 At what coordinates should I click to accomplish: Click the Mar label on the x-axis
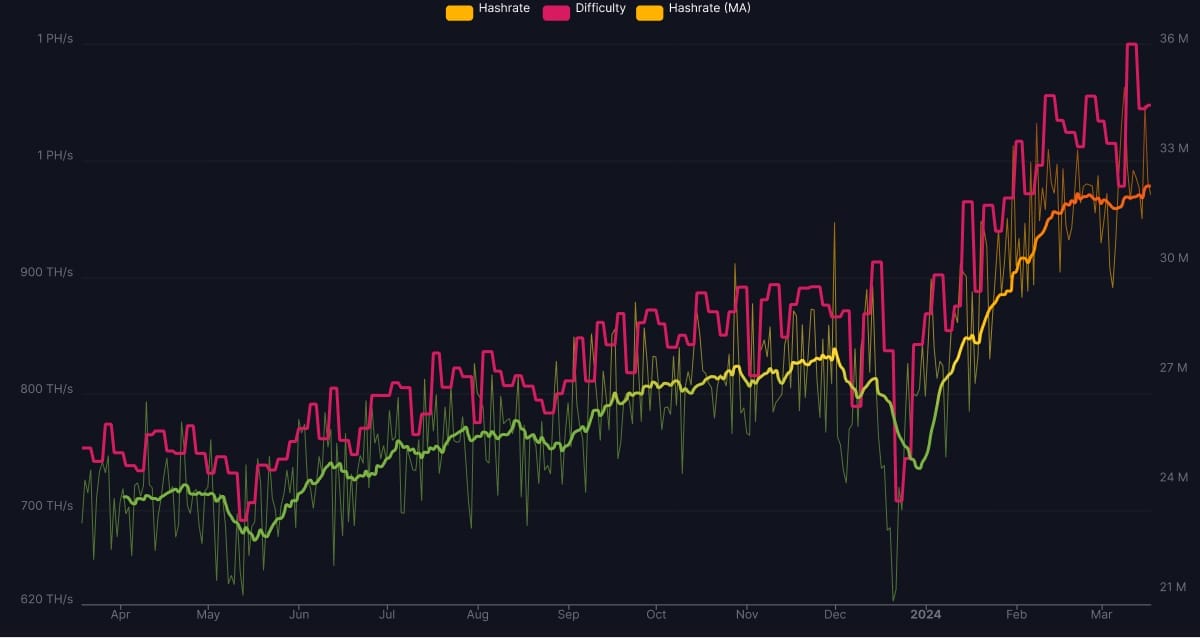point(1102,615)
